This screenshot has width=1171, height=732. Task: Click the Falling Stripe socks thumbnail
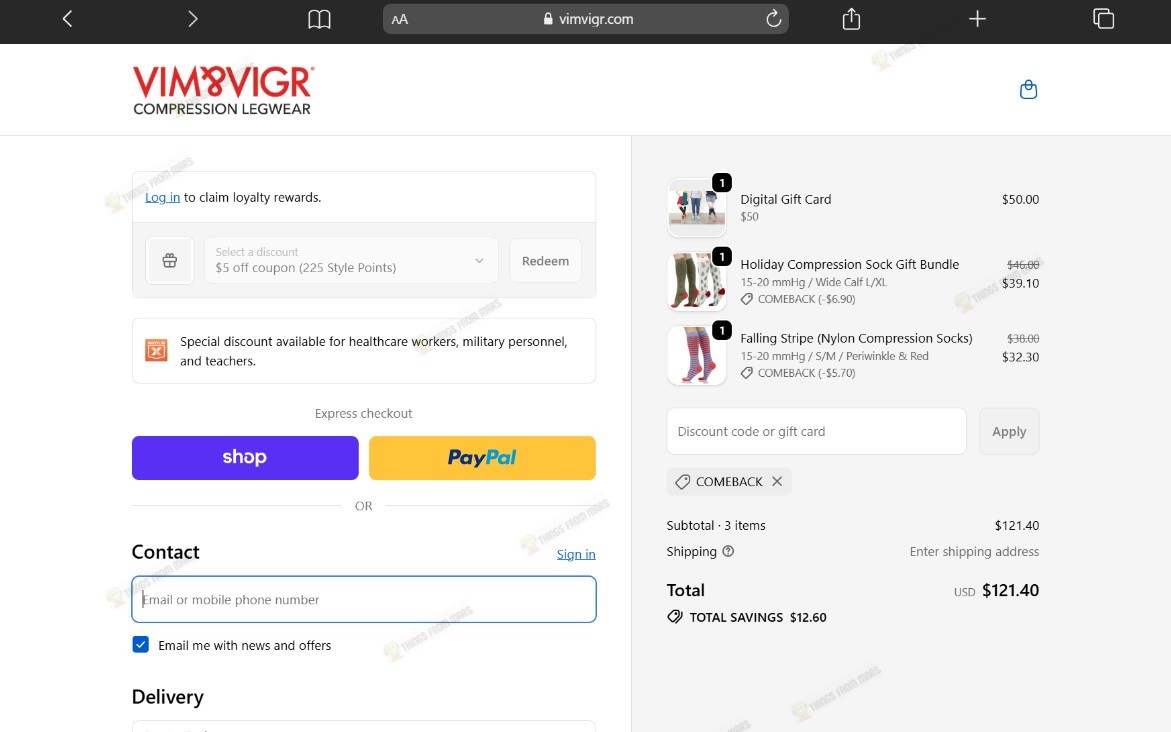(697, 355)
